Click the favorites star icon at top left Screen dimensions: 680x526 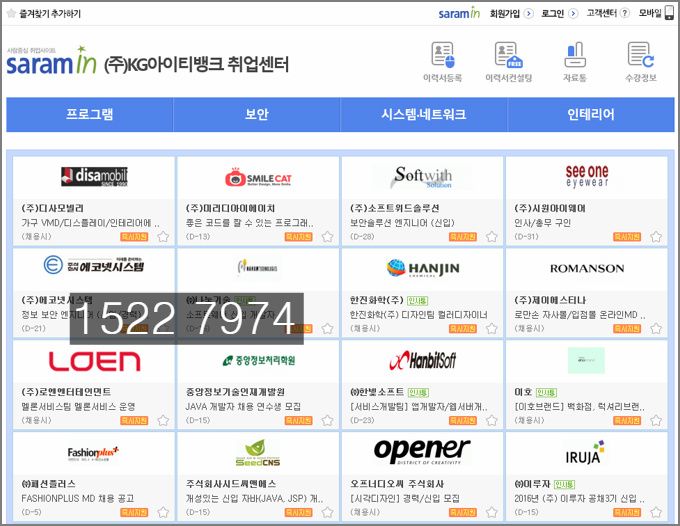coord(11,13)
